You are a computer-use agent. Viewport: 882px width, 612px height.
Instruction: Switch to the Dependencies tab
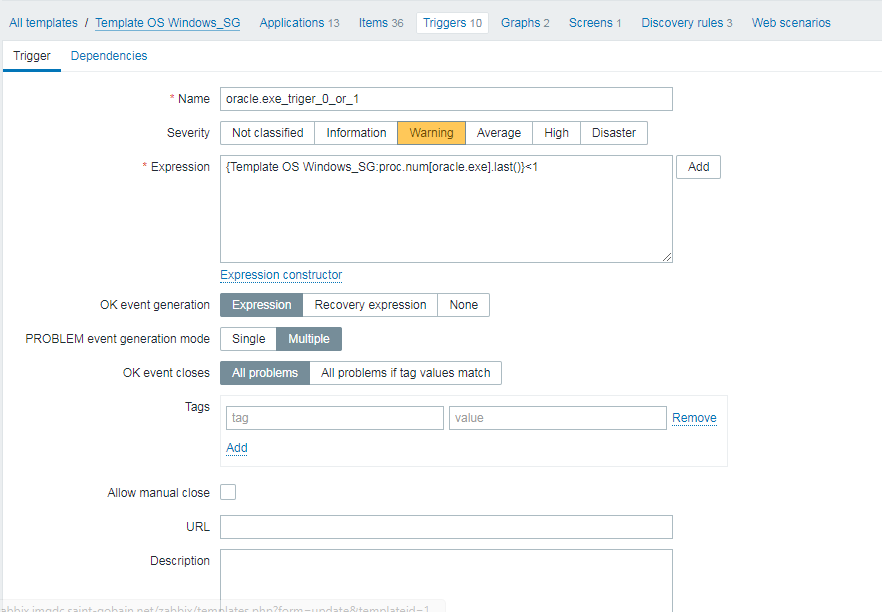coord(109,56)
